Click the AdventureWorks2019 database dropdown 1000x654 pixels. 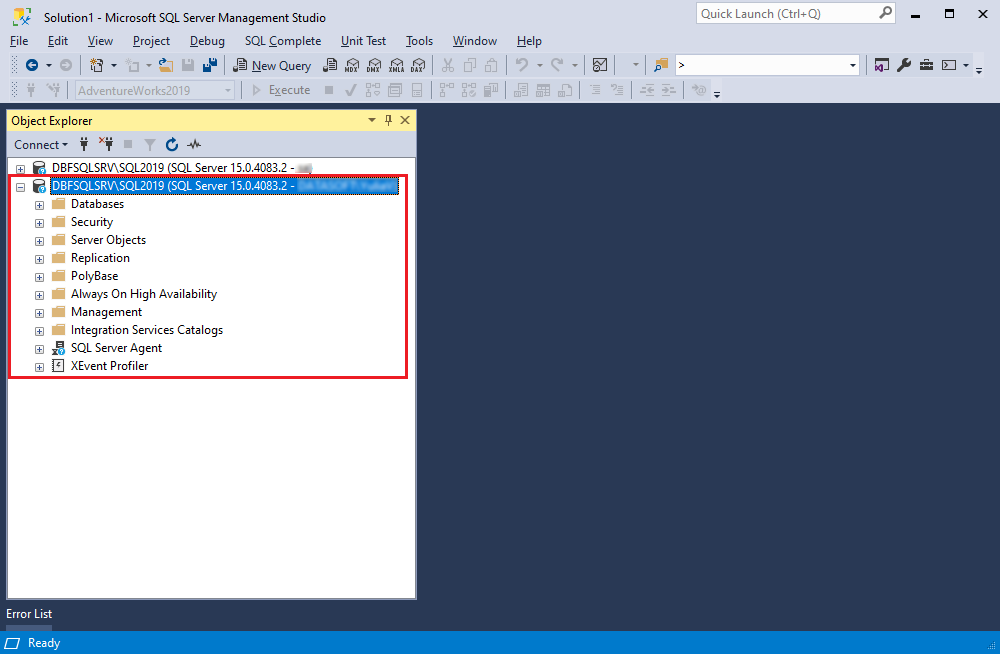tap(155, 90)
